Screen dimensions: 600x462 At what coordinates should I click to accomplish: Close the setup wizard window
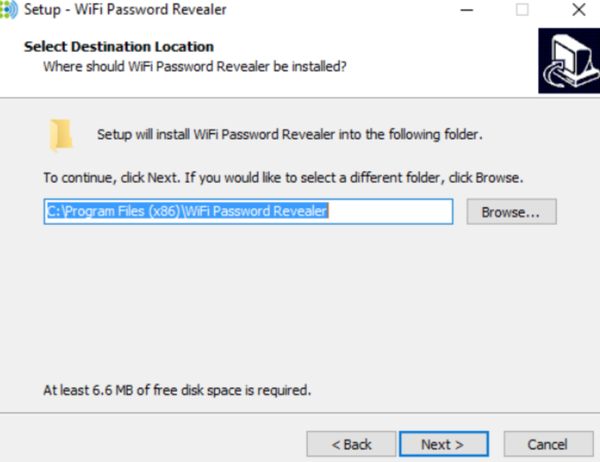pyautogui.click(x=577, y=10)
